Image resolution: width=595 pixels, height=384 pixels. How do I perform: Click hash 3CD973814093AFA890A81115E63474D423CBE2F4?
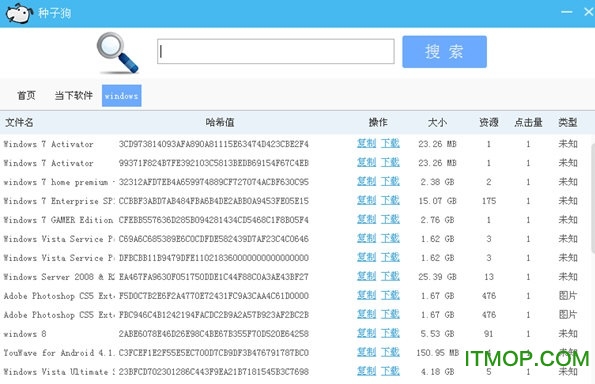pos(214,144)
